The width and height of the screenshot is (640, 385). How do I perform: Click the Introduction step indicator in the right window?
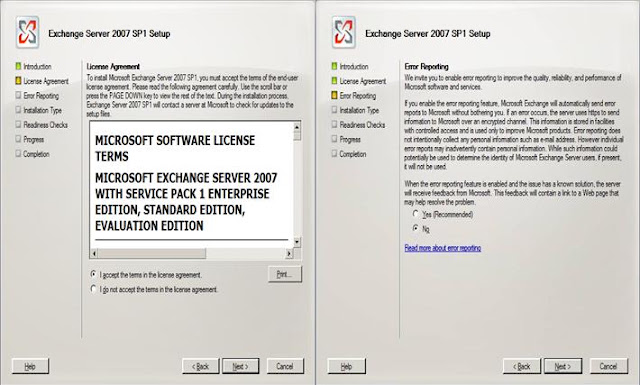click(x=350, y=67)
